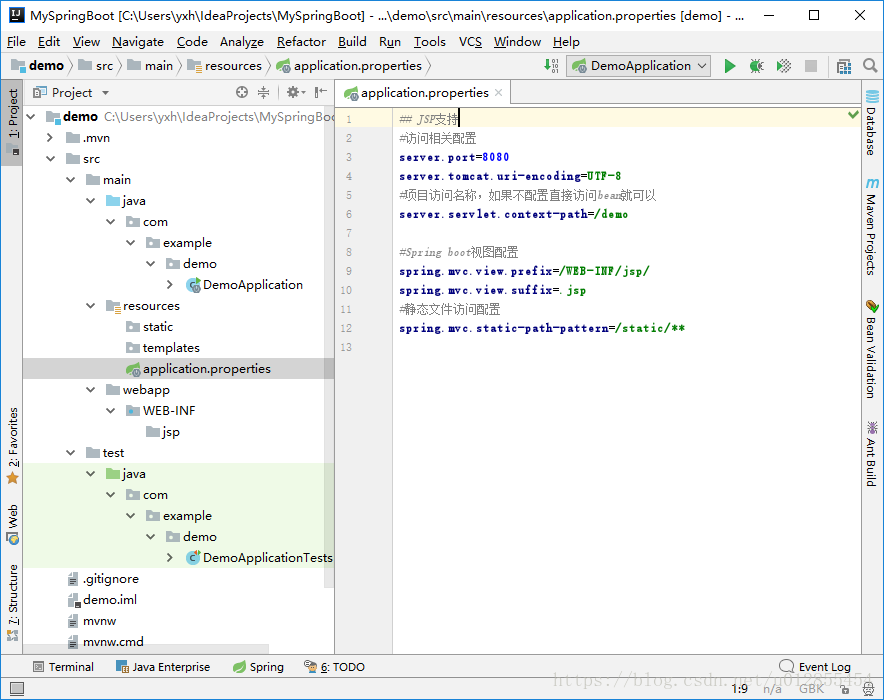Image resolution: width=884 pixels, height=700 pixels.
Task: Collapse the resources folder node
Action: coord(90,305)
